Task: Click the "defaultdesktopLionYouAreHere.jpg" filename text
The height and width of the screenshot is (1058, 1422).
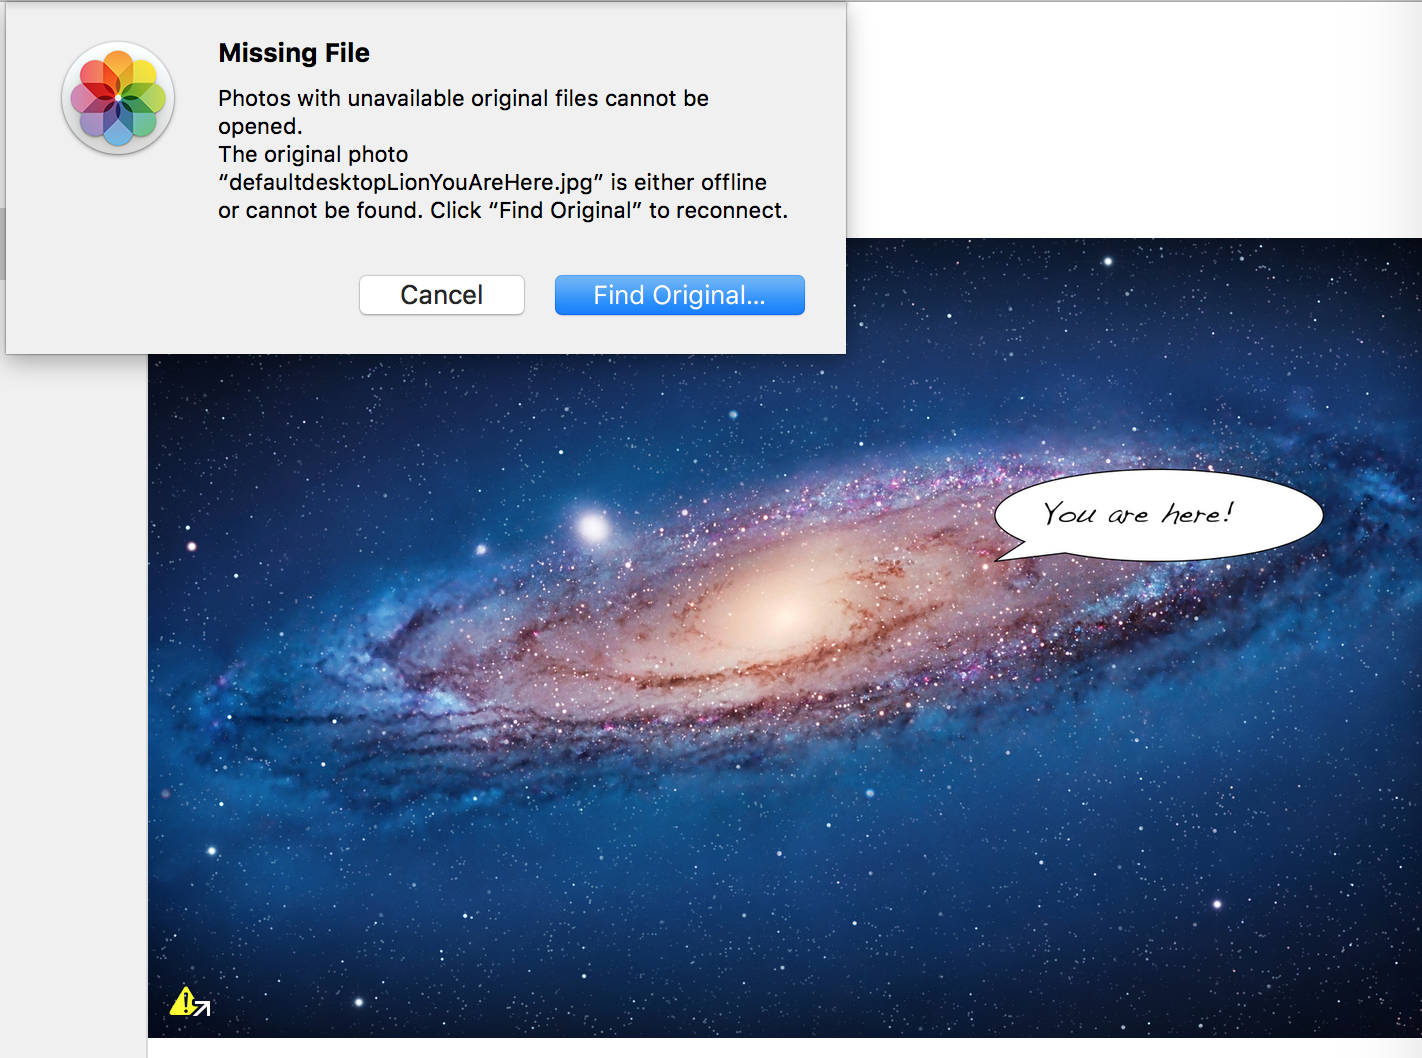Action: click(x=411, y=182)
